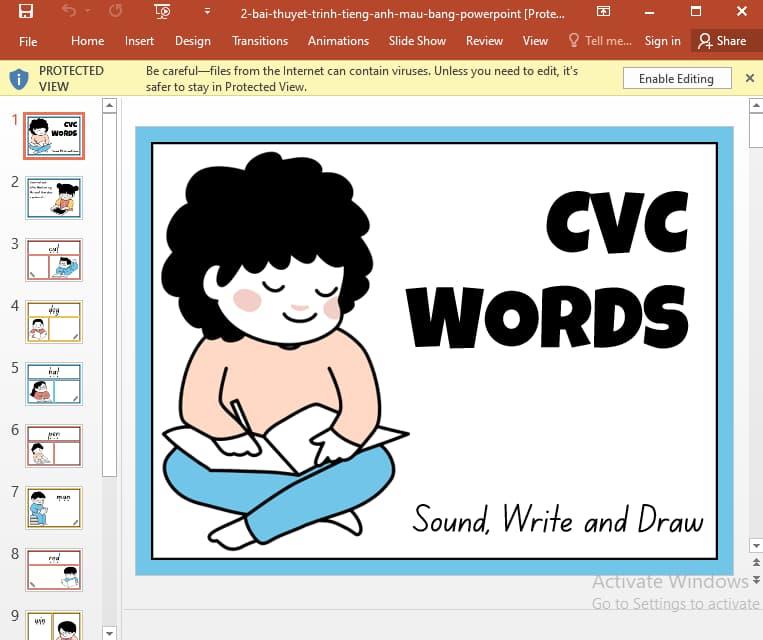
Task: Select slide 7 thumbnail
Action: coord(54,508)
